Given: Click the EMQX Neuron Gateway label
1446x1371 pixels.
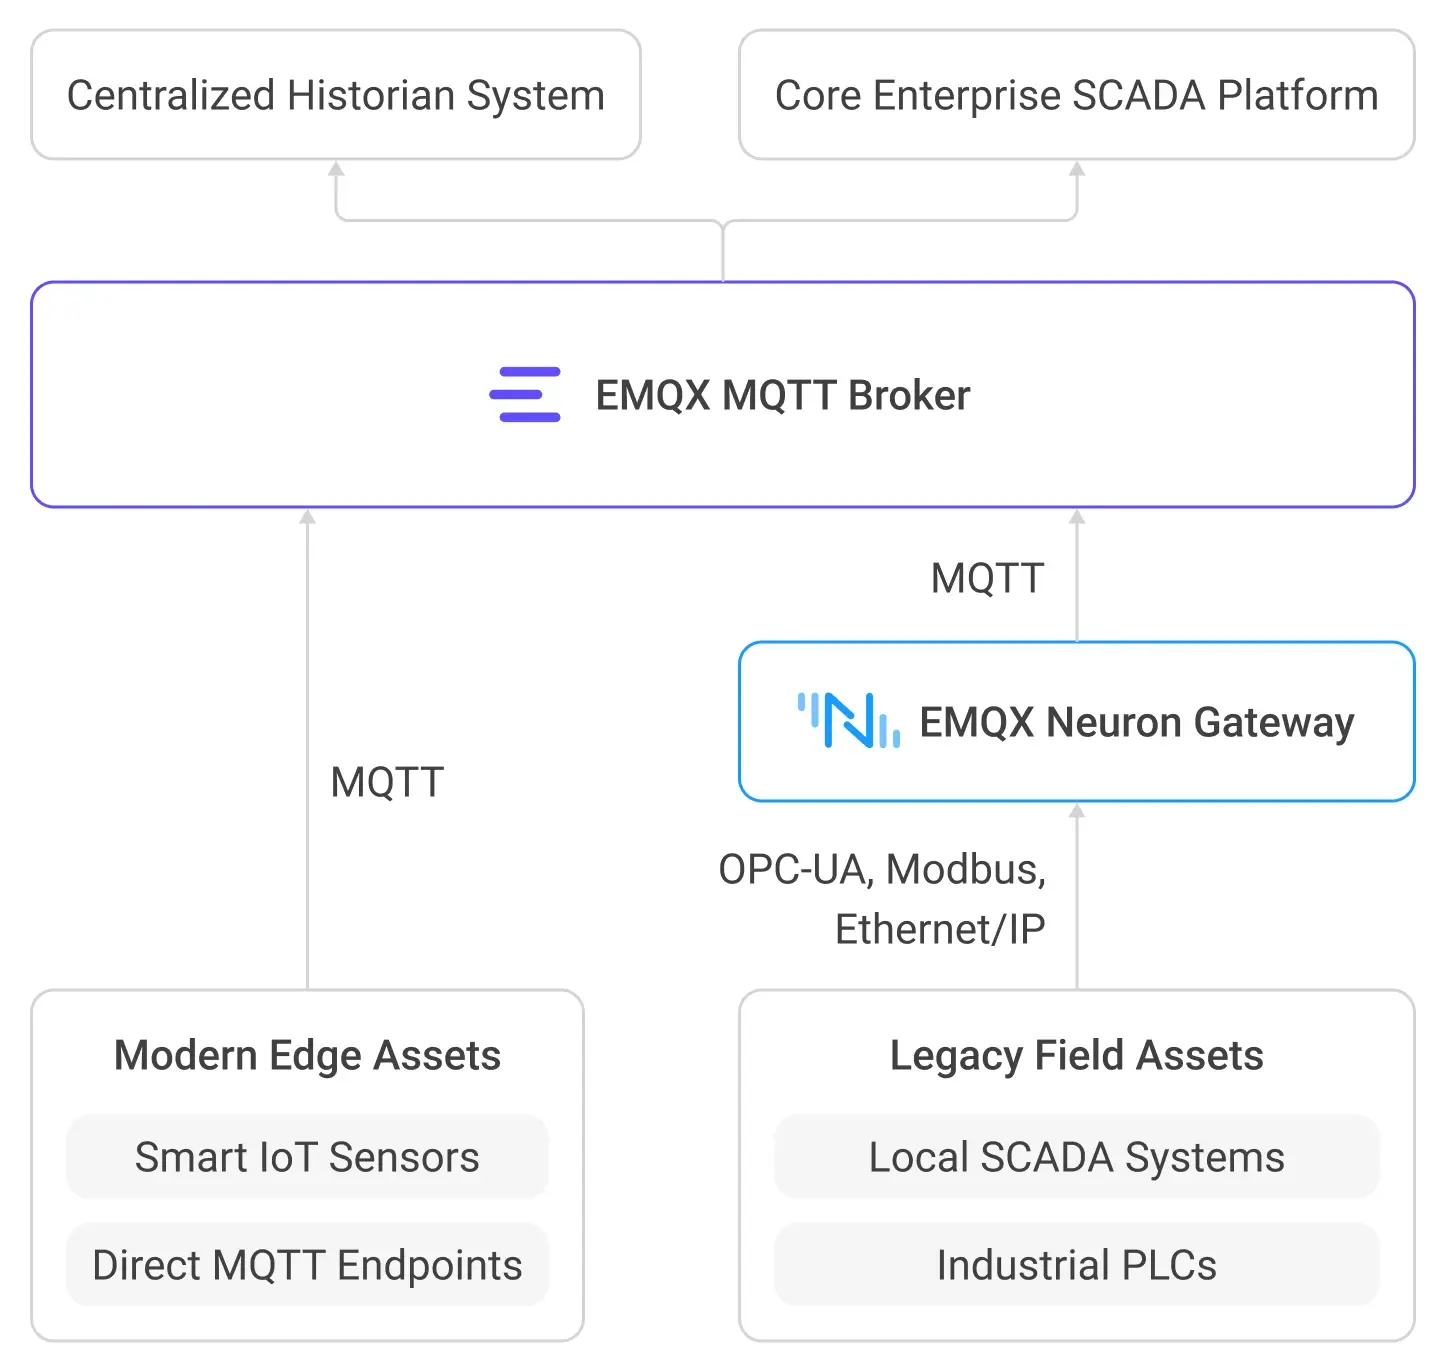Looking at the screenshot, I should click(1137, 722).
